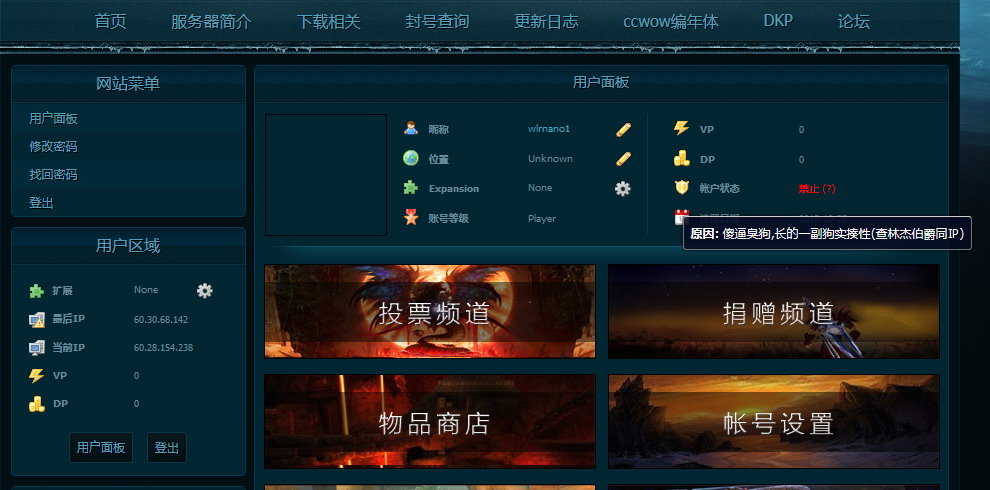This screenshot has height=490, width=990.
Task: Select 修改密码 in the website menu
Action: point(53,146)
